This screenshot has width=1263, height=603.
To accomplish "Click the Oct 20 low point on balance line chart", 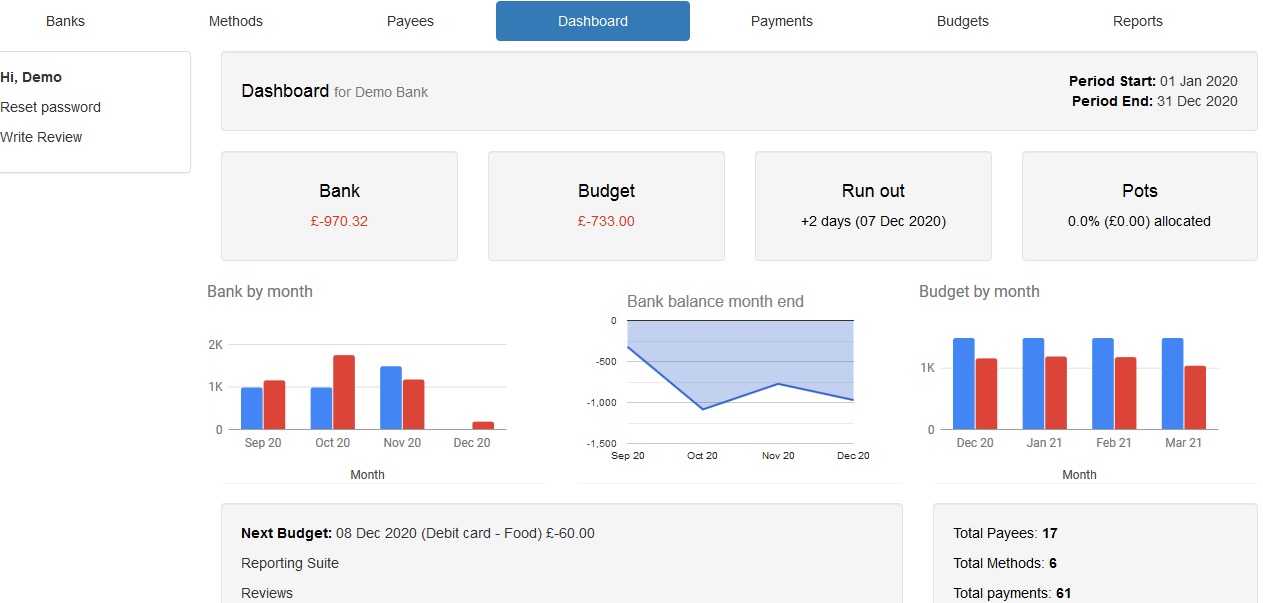I will 703,409.
